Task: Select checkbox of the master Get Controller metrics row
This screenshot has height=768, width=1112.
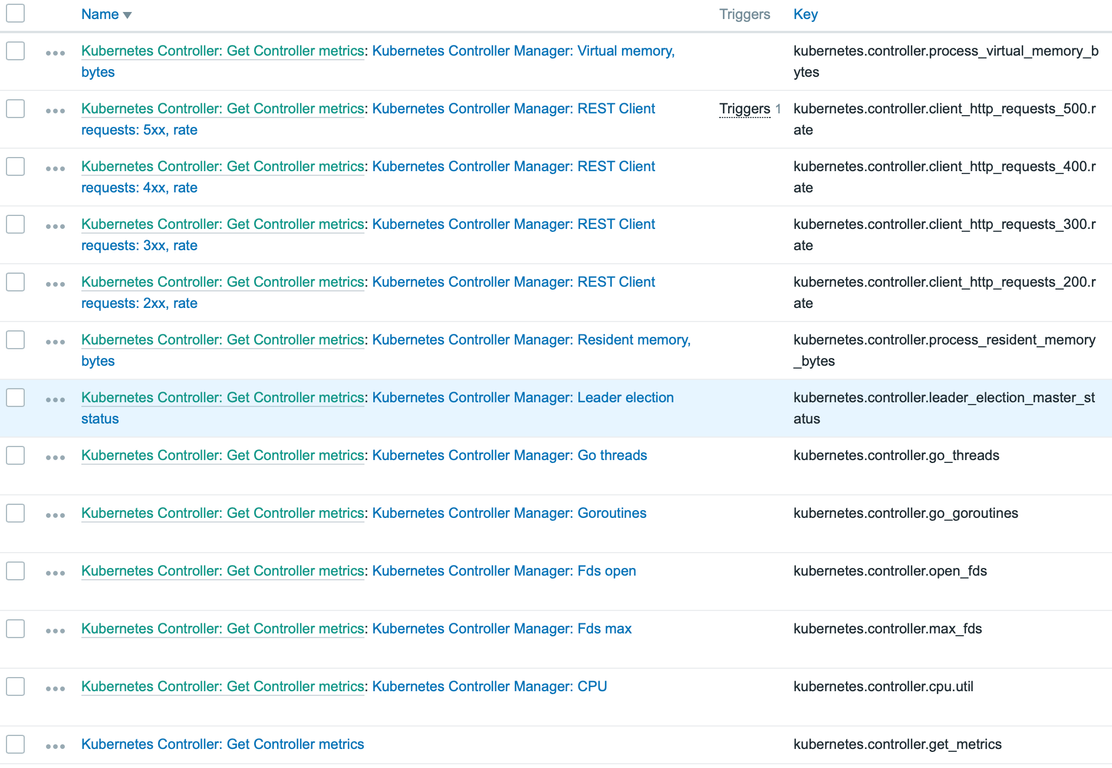Action: 16,745
